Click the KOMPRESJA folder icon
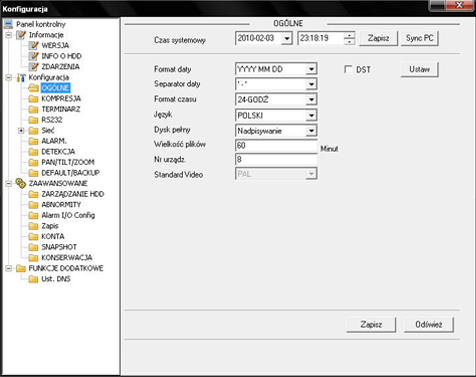 [33, 99]
